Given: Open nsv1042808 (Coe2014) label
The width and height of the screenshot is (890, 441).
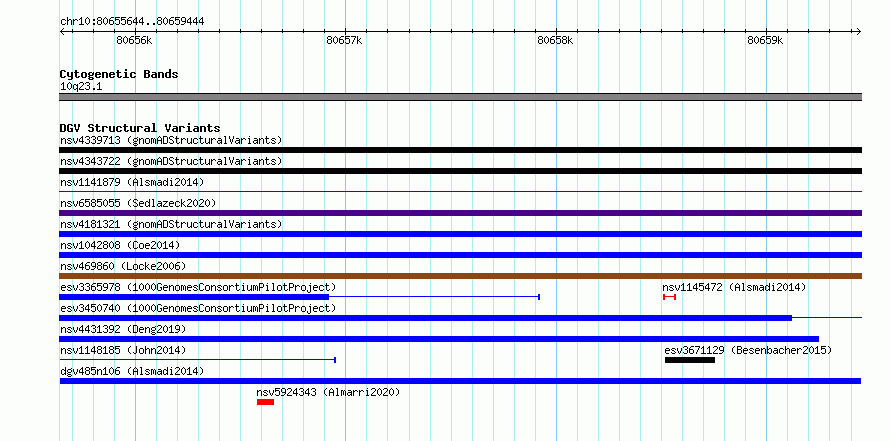Looking at the screenshot, I should point(120,245).
